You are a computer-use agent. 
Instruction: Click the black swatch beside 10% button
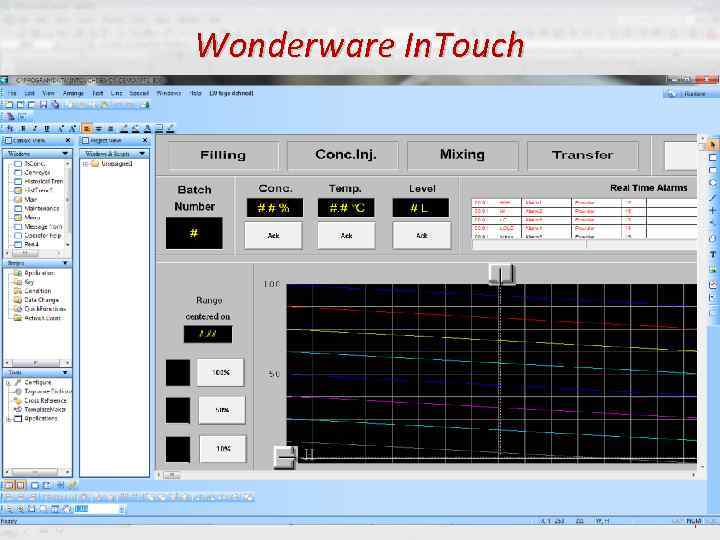click(x=178, y=449)
